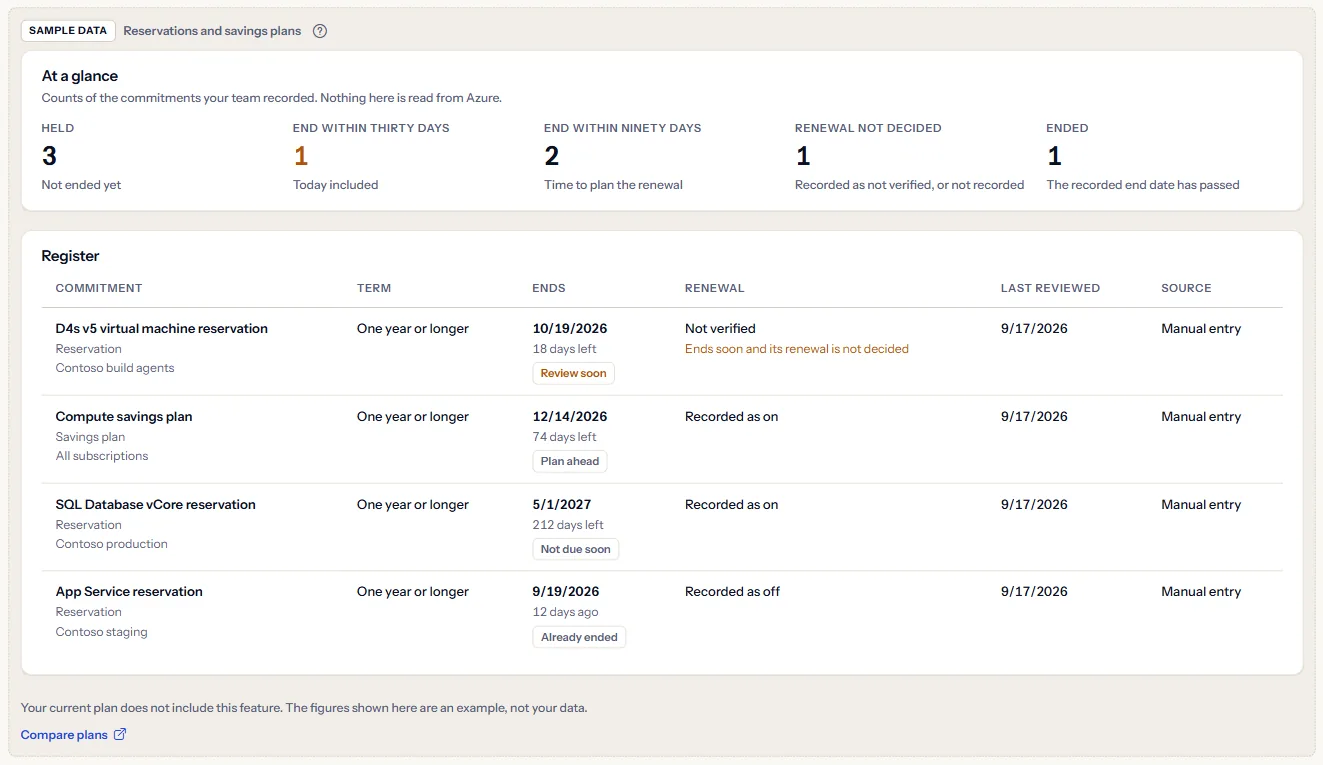
Task: Click Contoso staging scope text
Action: 102,632
